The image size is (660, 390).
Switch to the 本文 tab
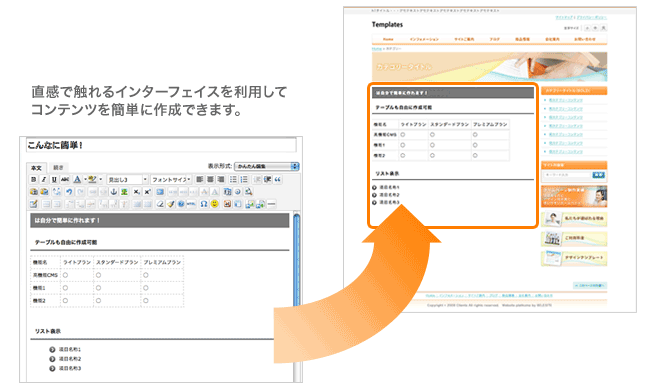pyautogui.click(x=37, y=168)
